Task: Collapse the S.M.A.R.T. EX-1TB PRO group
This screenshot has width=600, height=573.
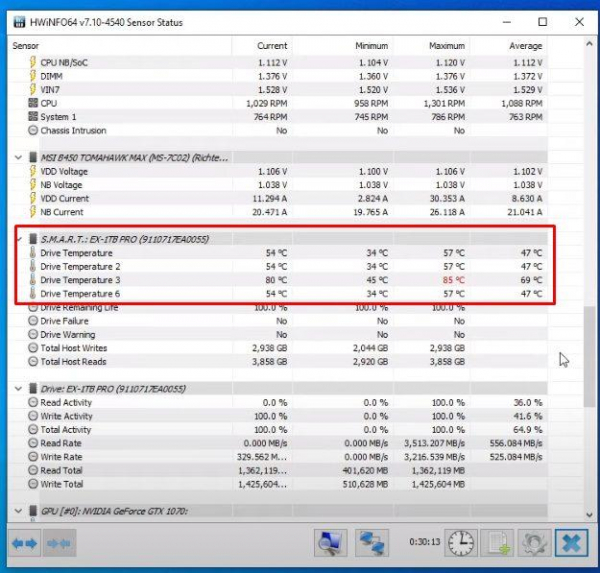Action: 19,239
